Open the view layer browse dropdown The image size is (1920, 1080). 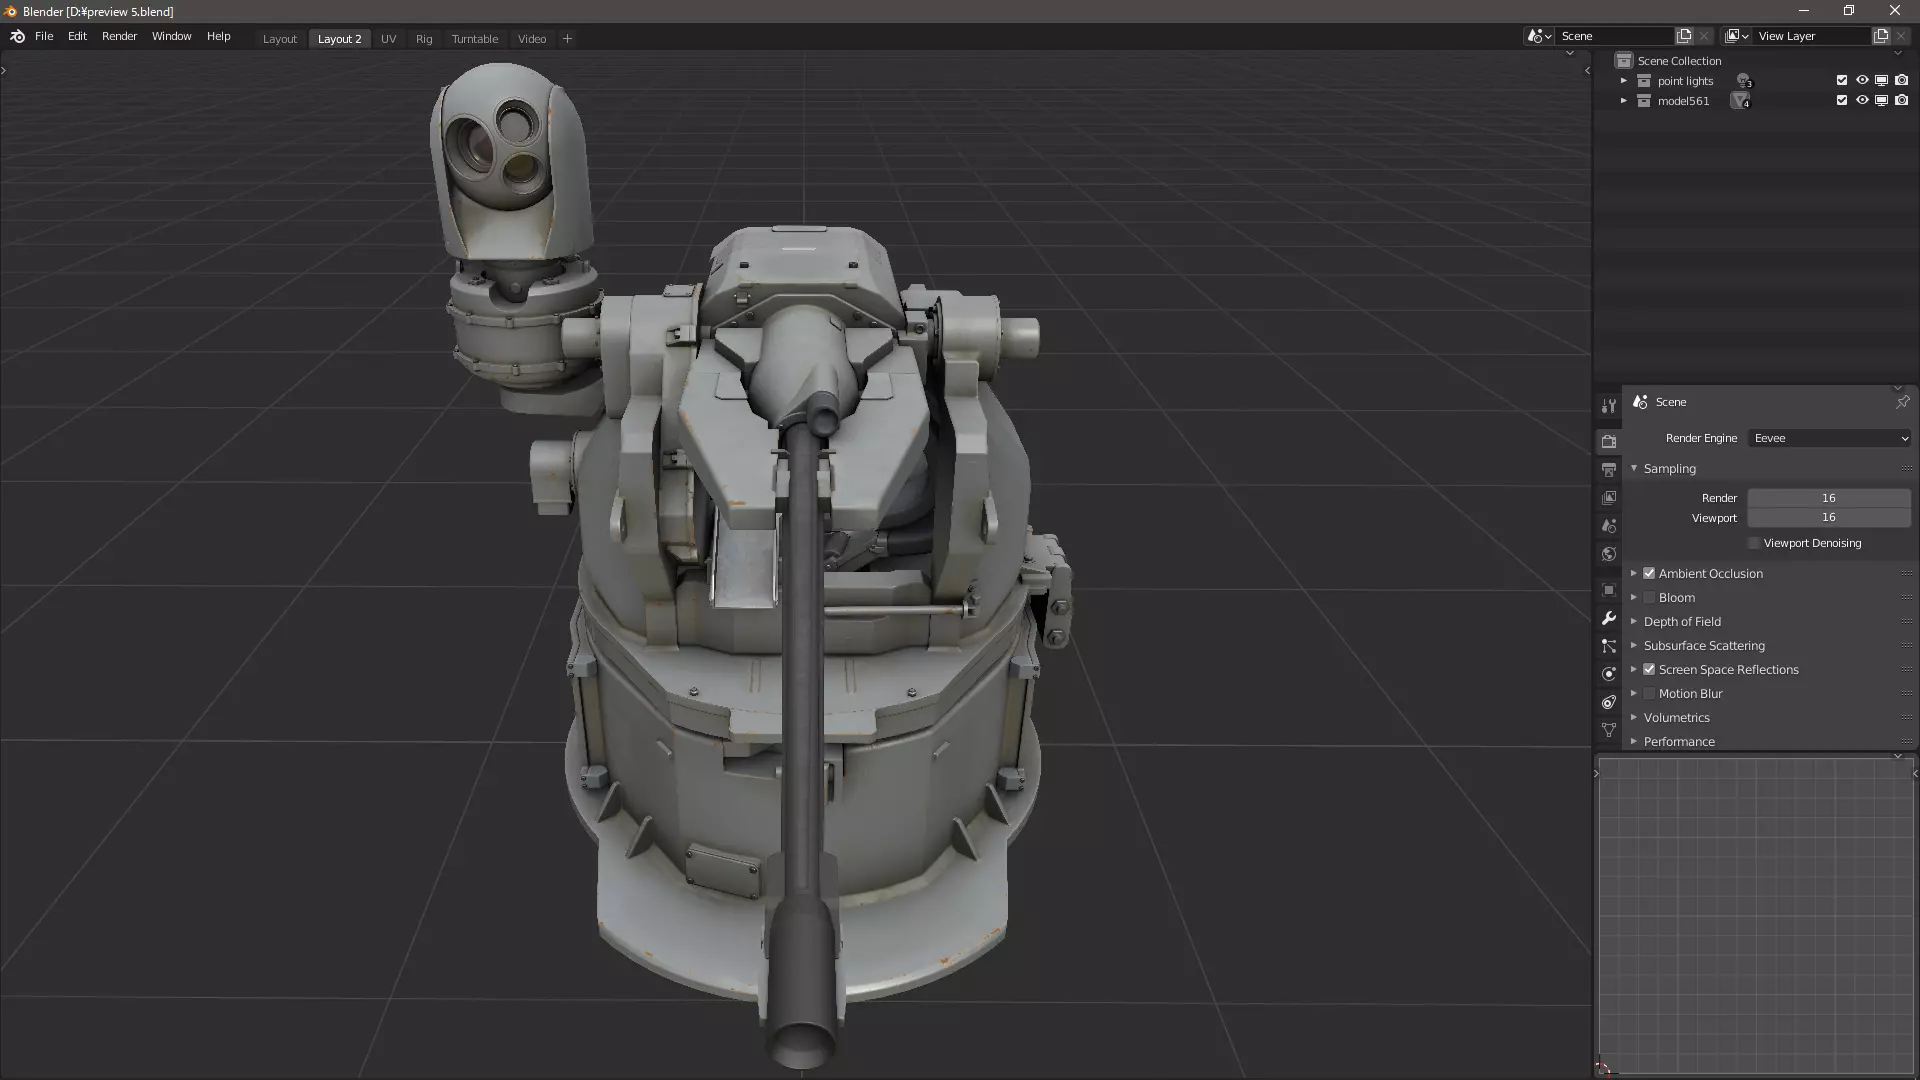tap(1737, 36)
